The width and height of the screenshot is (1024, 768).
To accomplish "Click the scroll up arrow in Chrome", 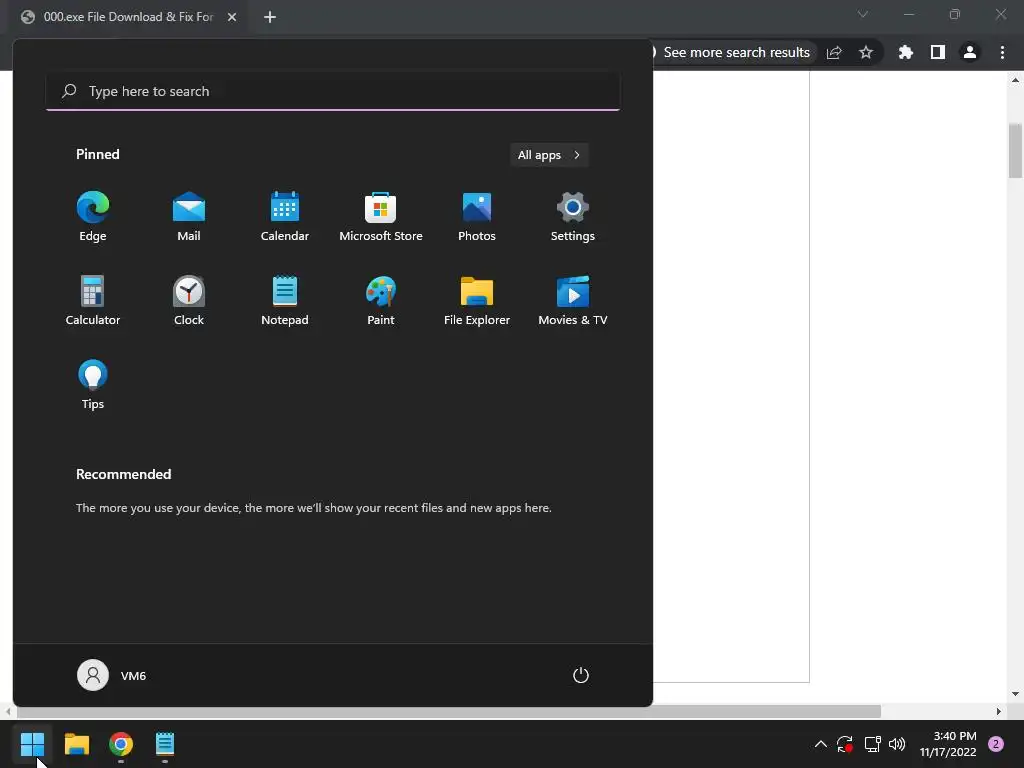I will [x=1015, y=80].
